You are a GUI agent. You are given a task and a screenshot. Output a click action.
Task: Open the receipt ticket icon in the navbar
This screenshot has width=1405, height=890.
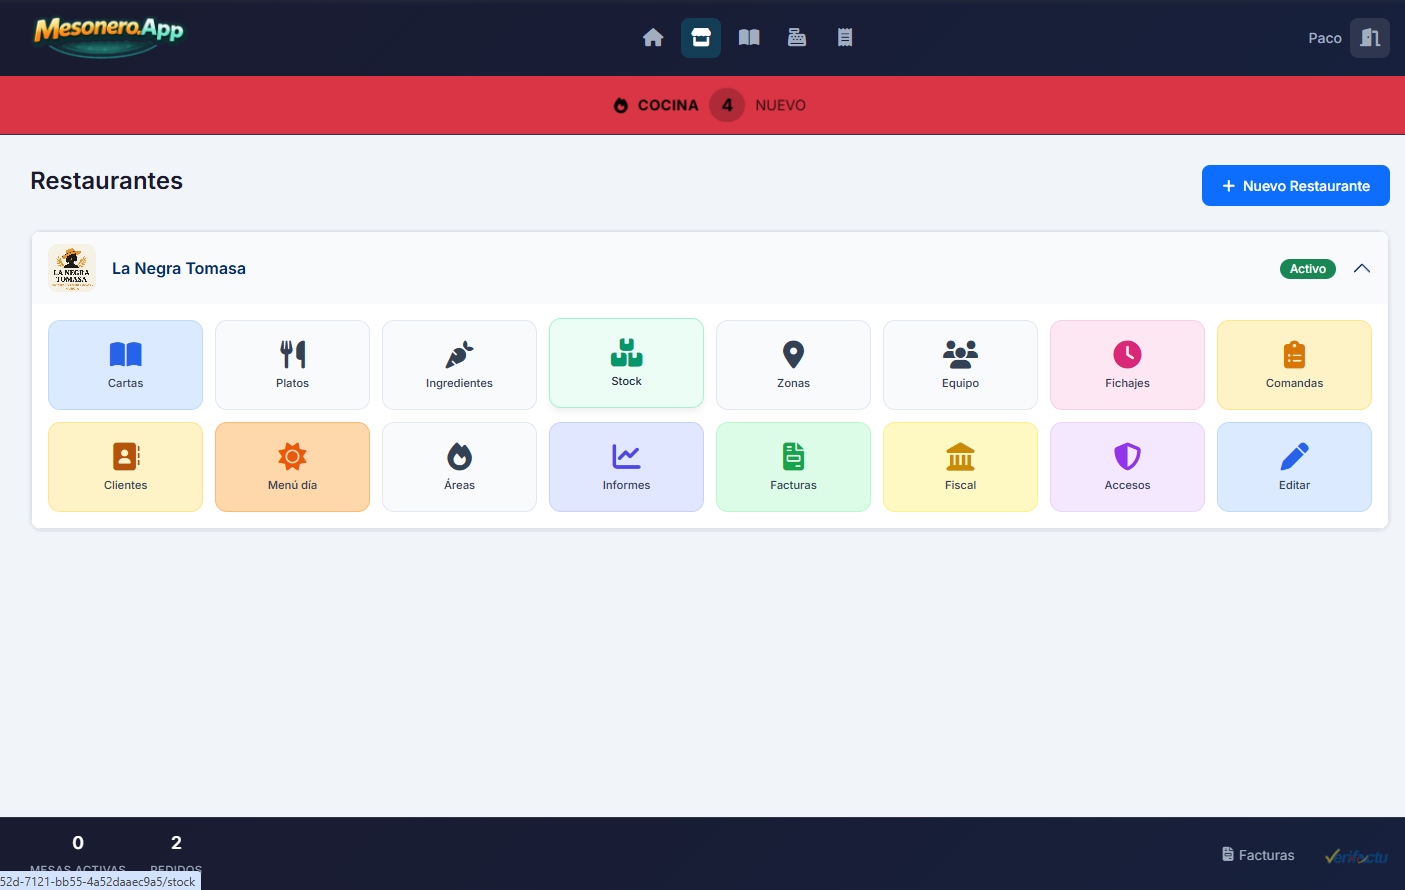[844, 37]
